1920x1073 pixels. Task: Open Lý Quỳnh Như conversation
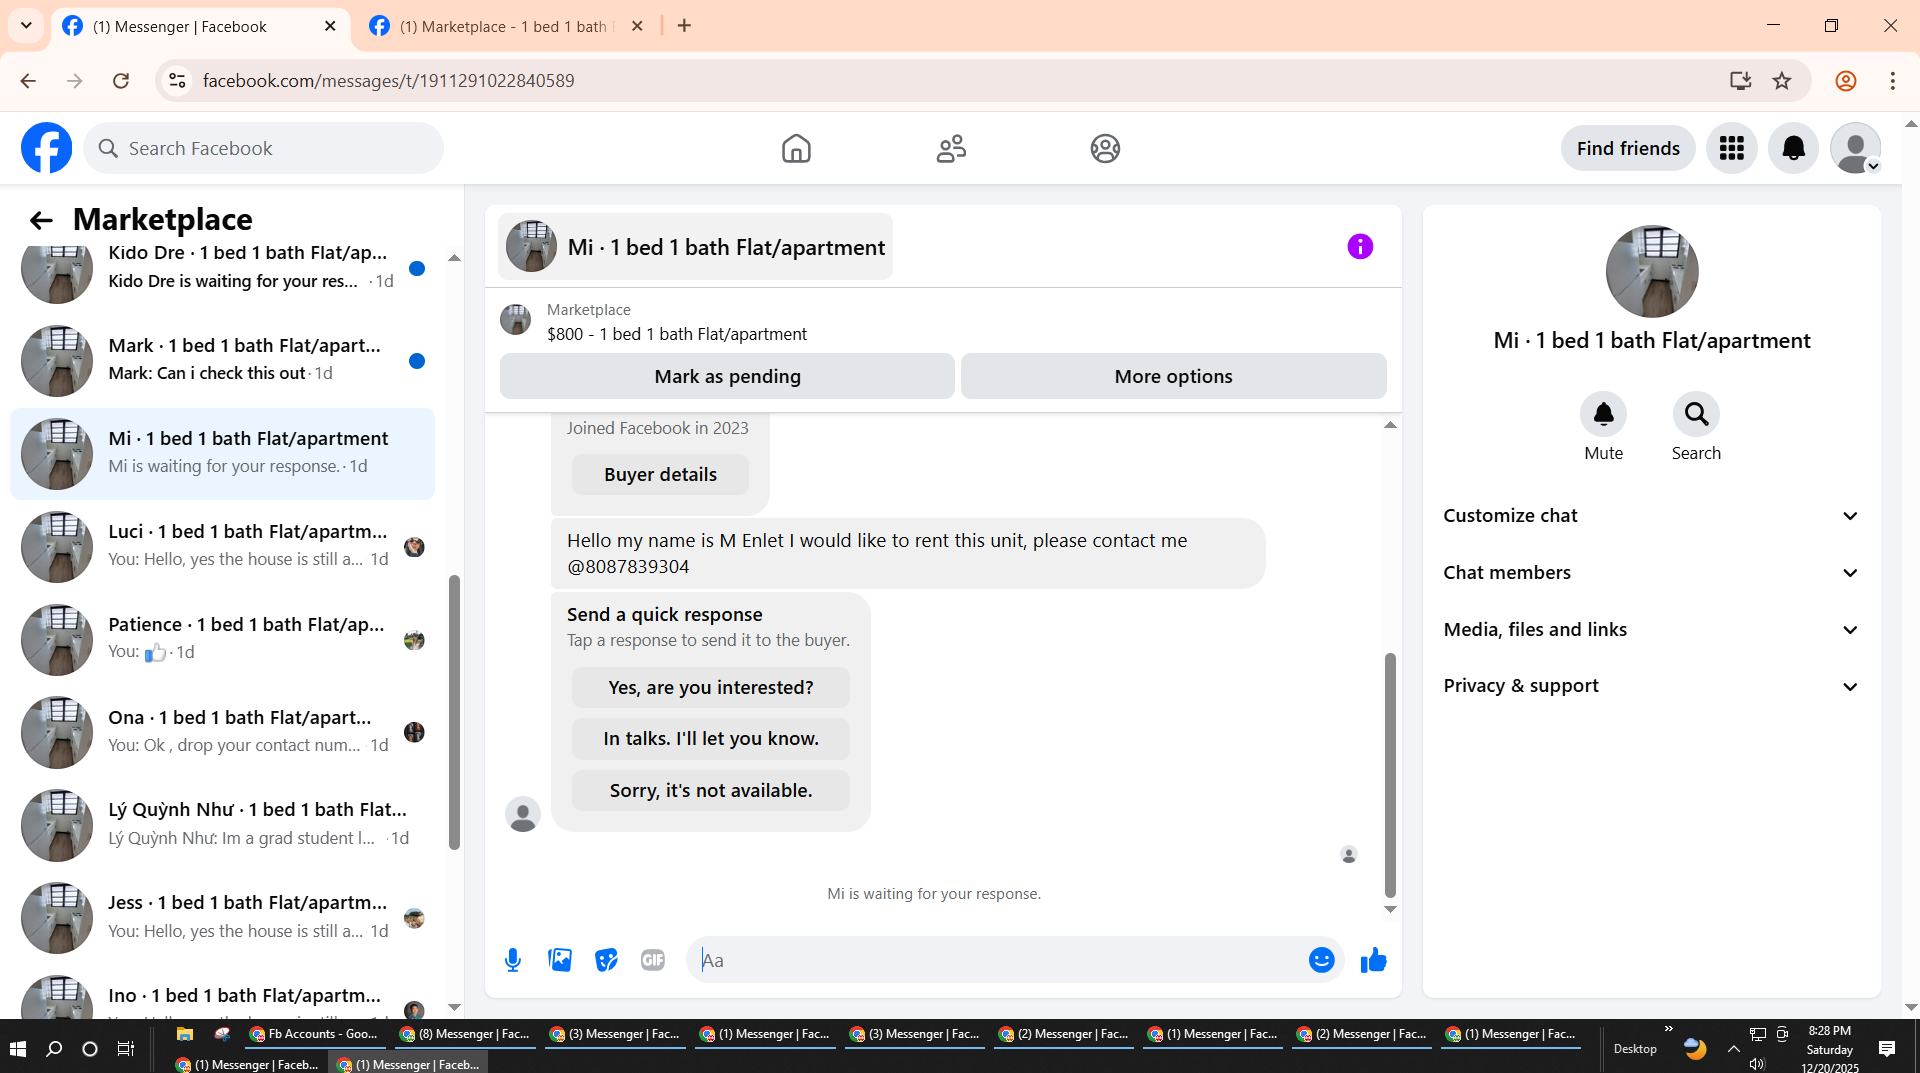point(222,825)
